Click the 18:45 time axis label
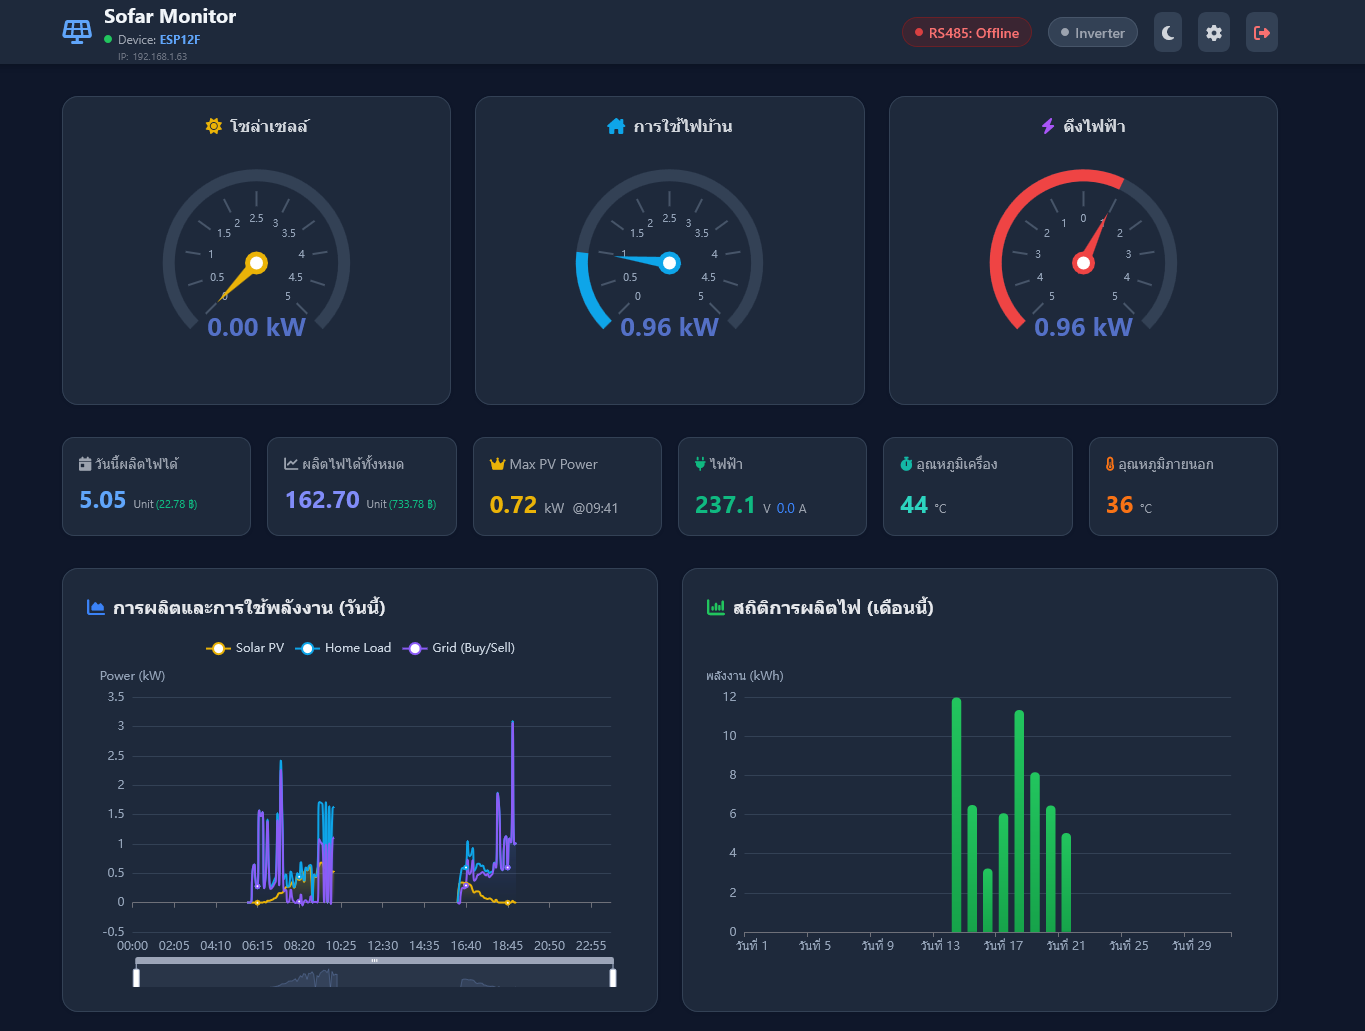Viewport: 1365px width, 1031px height. tap(508, 945)
